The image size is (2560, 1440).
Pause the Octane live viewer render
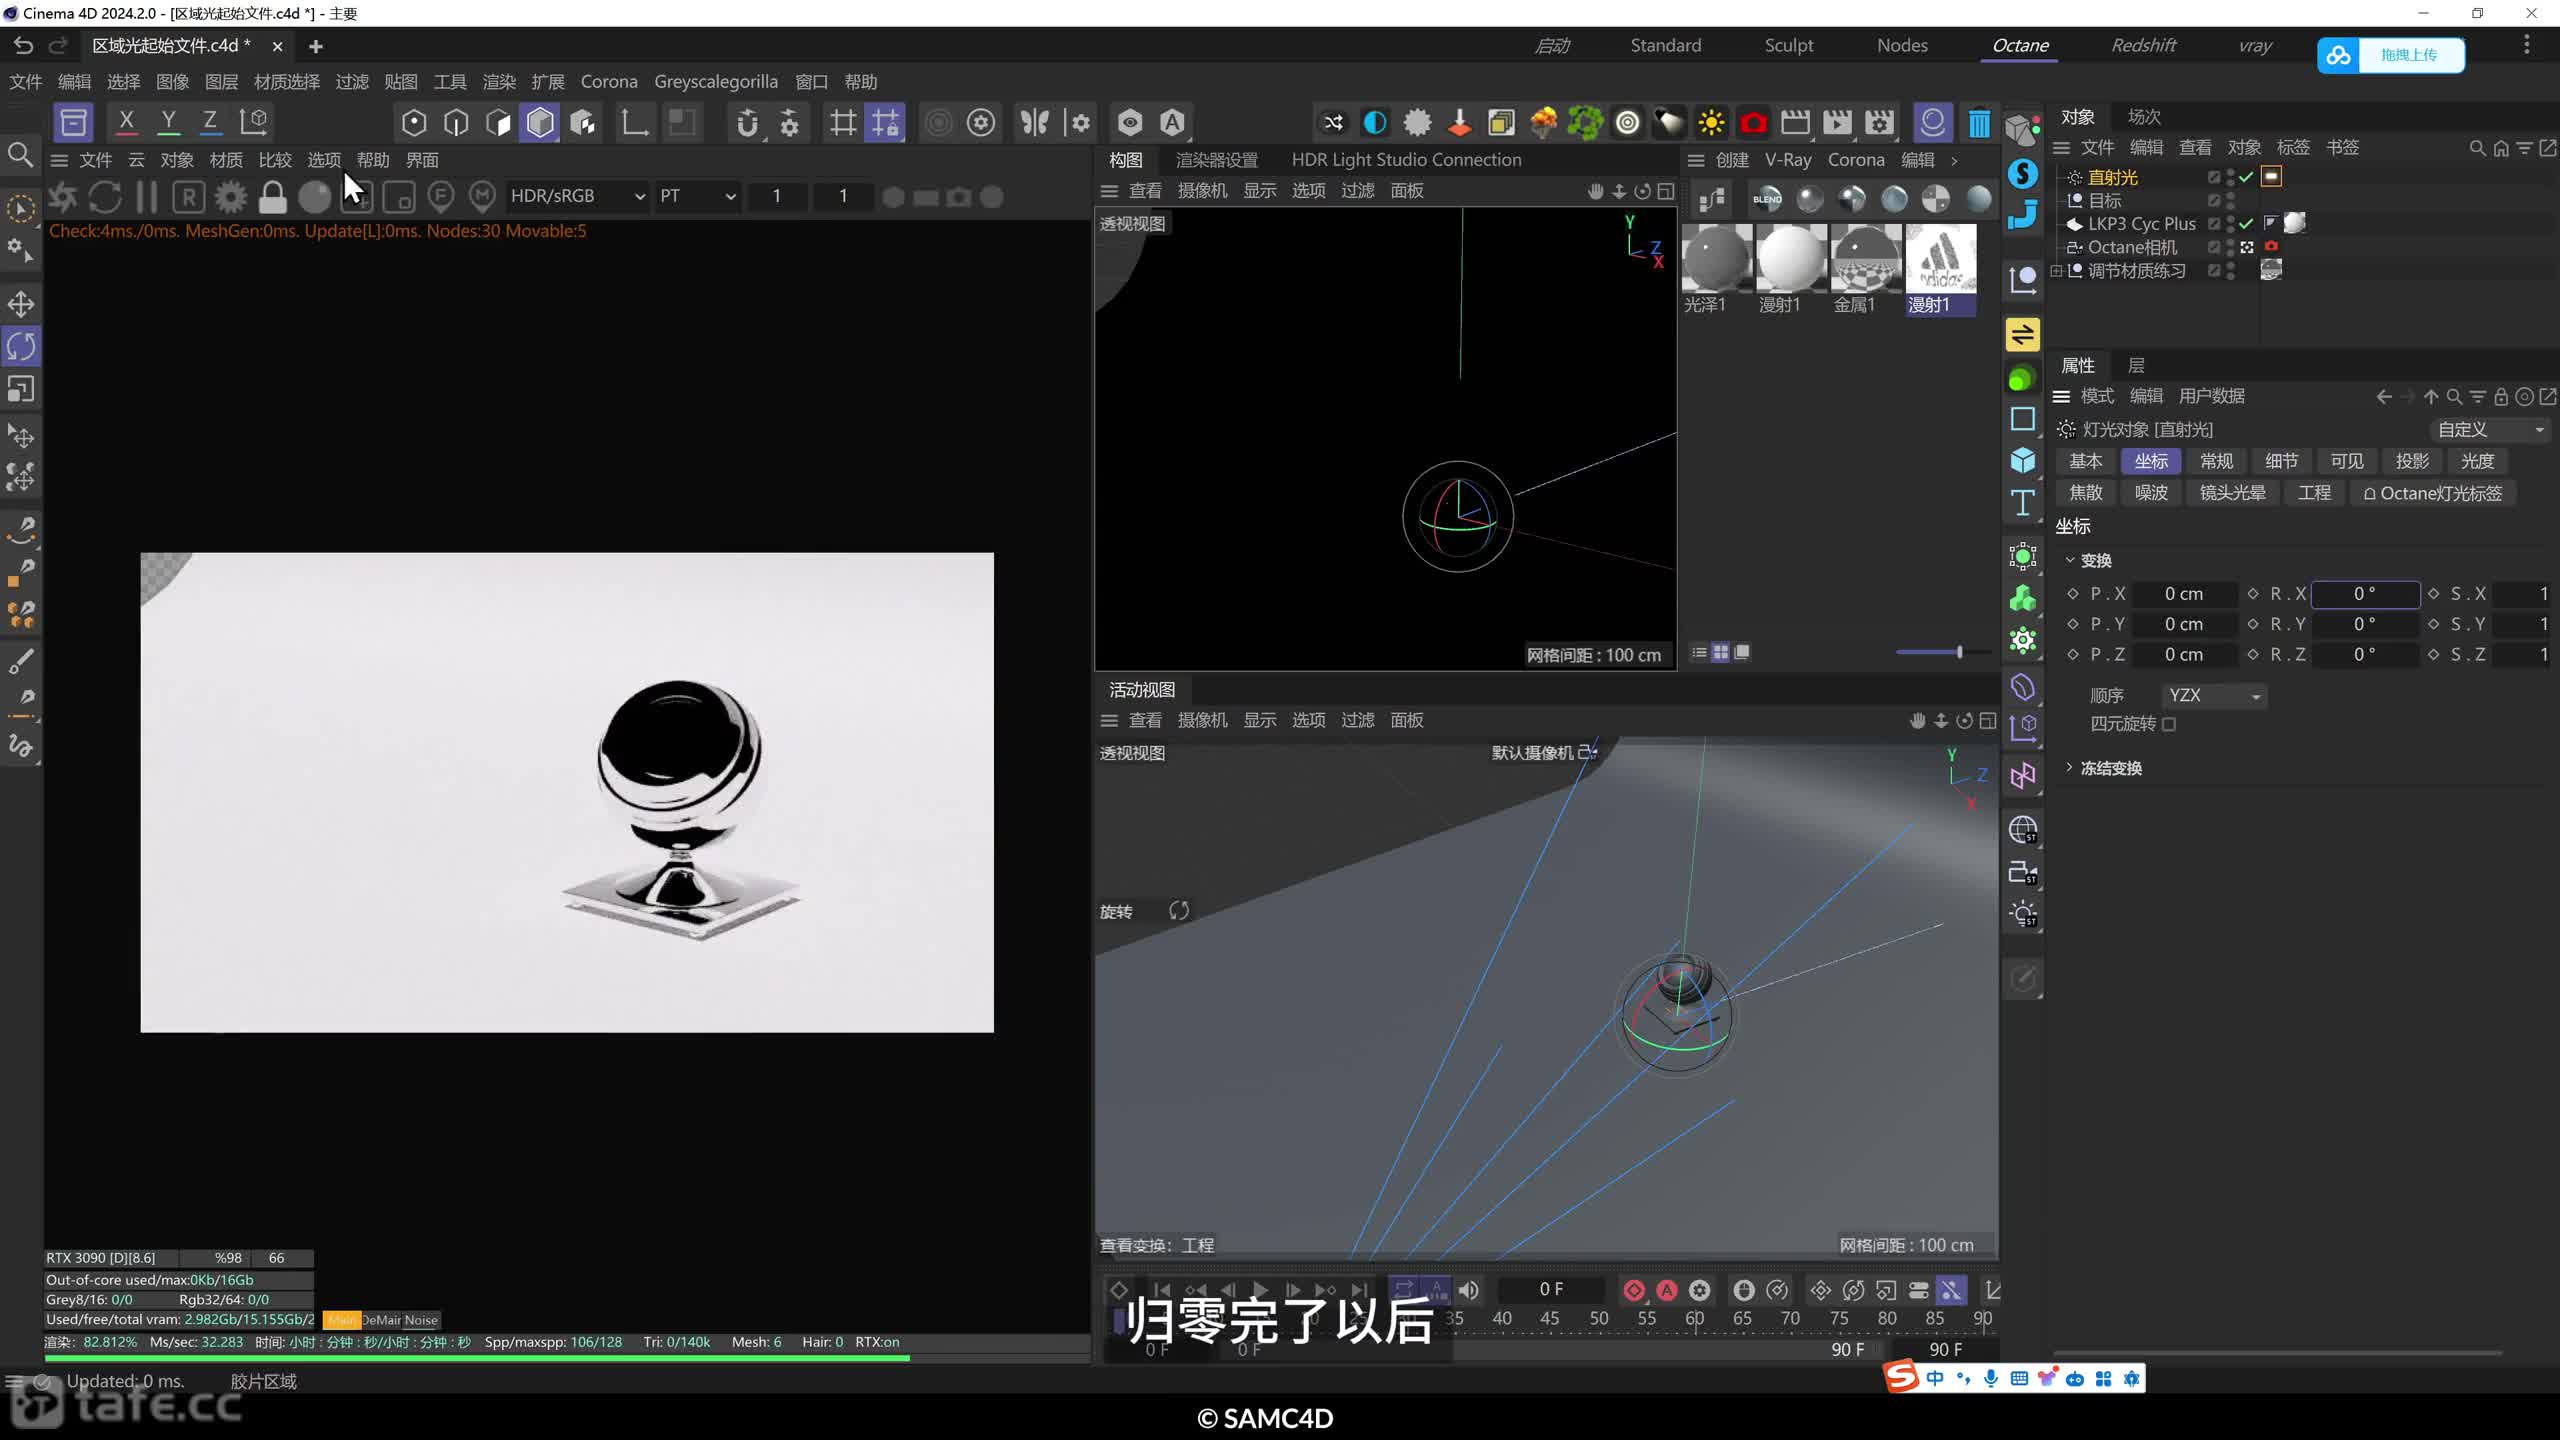tap(147, 197)
